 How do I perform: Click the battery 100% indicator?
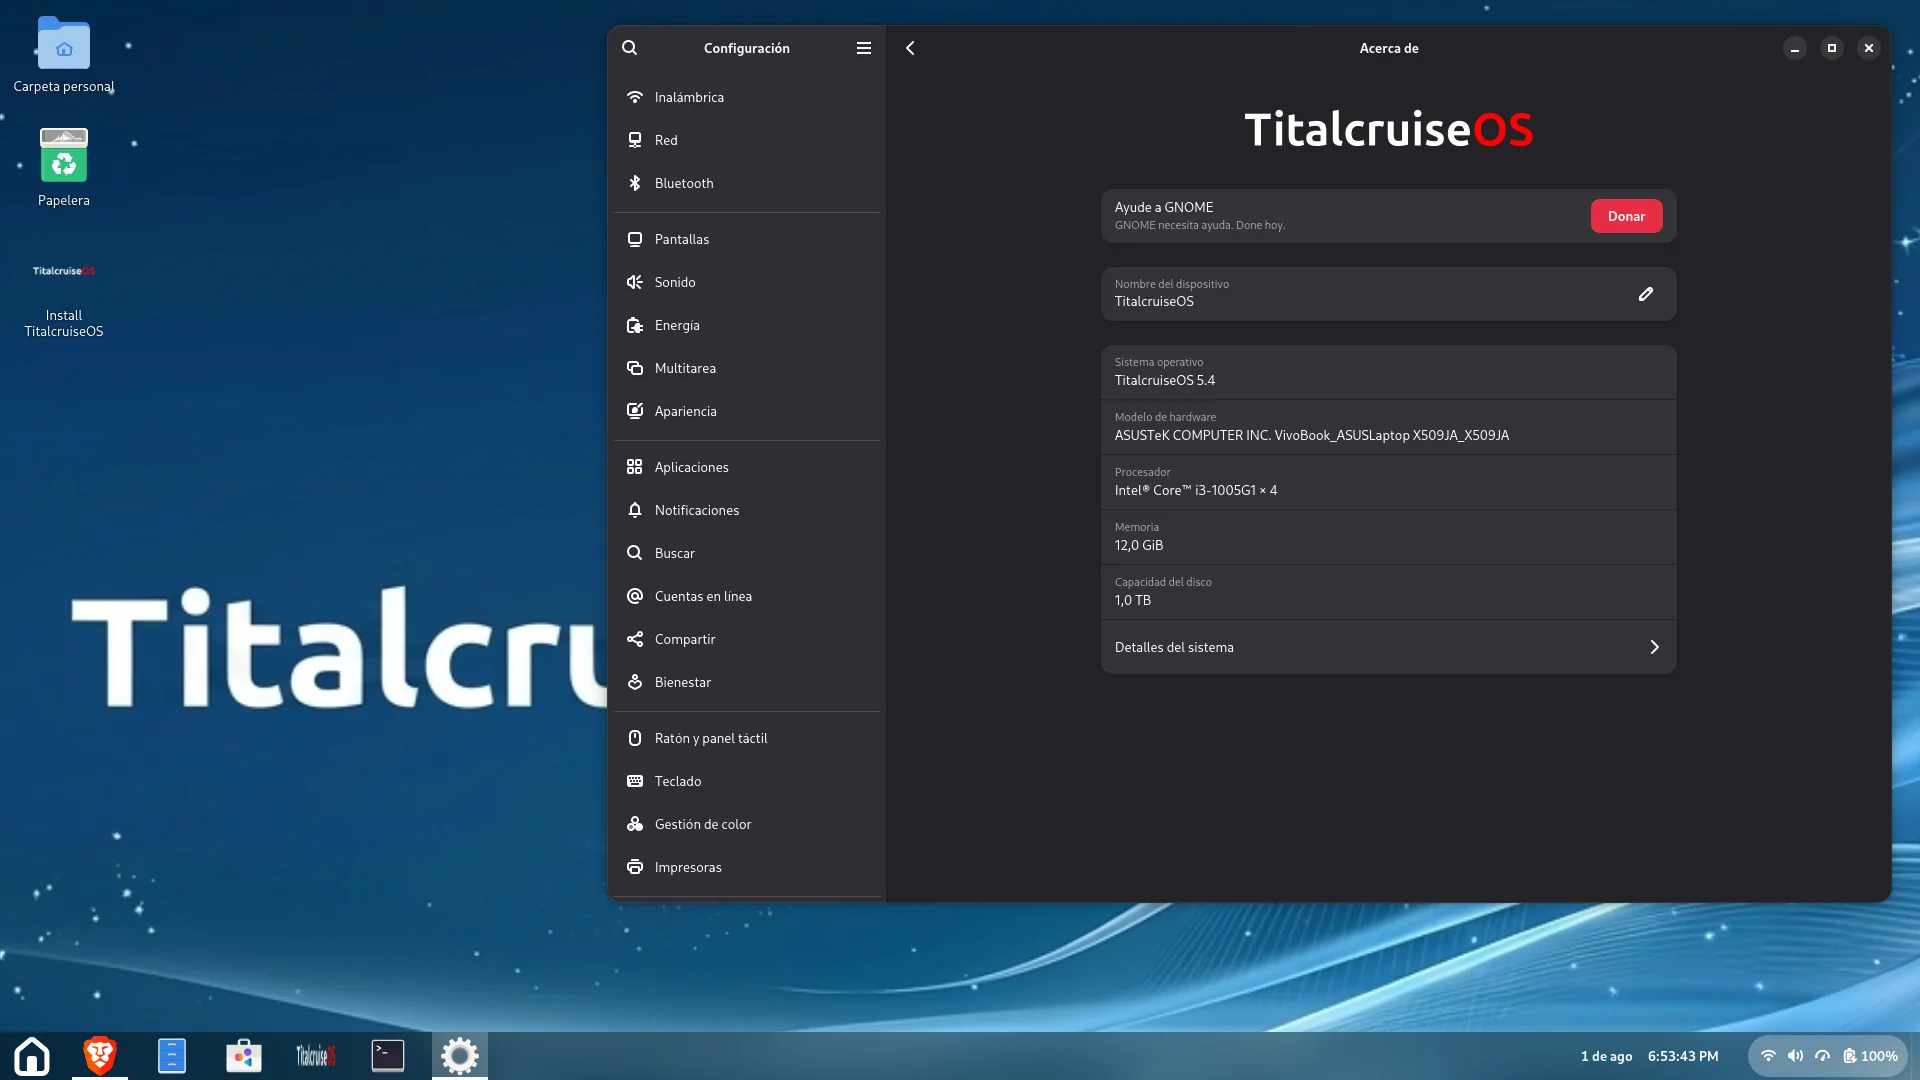click(x=1871, y=1056)
